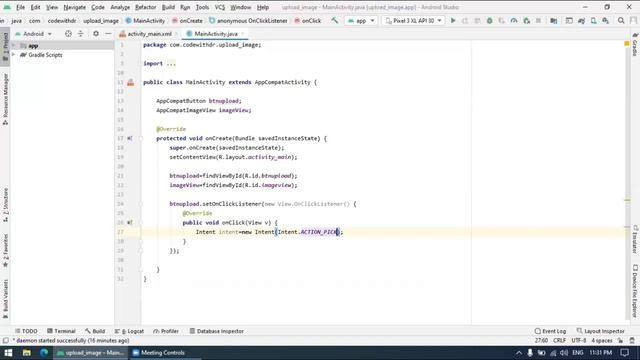This screenshot has width=640, height=360.
Task: Select the MainActivity.java editor tab
Action: coord(215,34)
